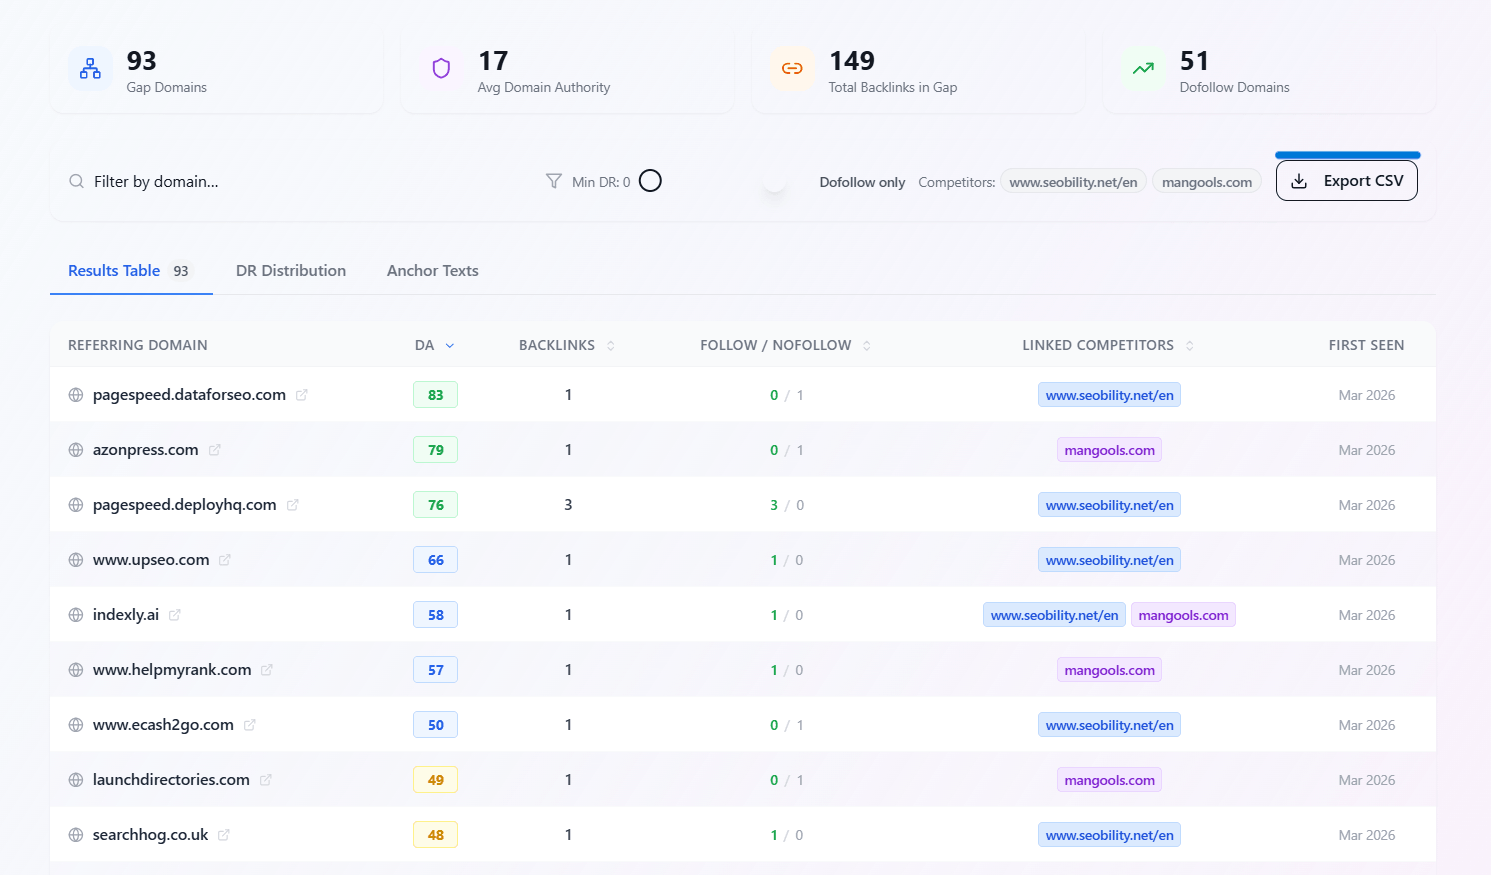Screen dimensions: 1491x875
Task: Click the Total Backlinks in Gap link icon
Action: coord(792,69)
